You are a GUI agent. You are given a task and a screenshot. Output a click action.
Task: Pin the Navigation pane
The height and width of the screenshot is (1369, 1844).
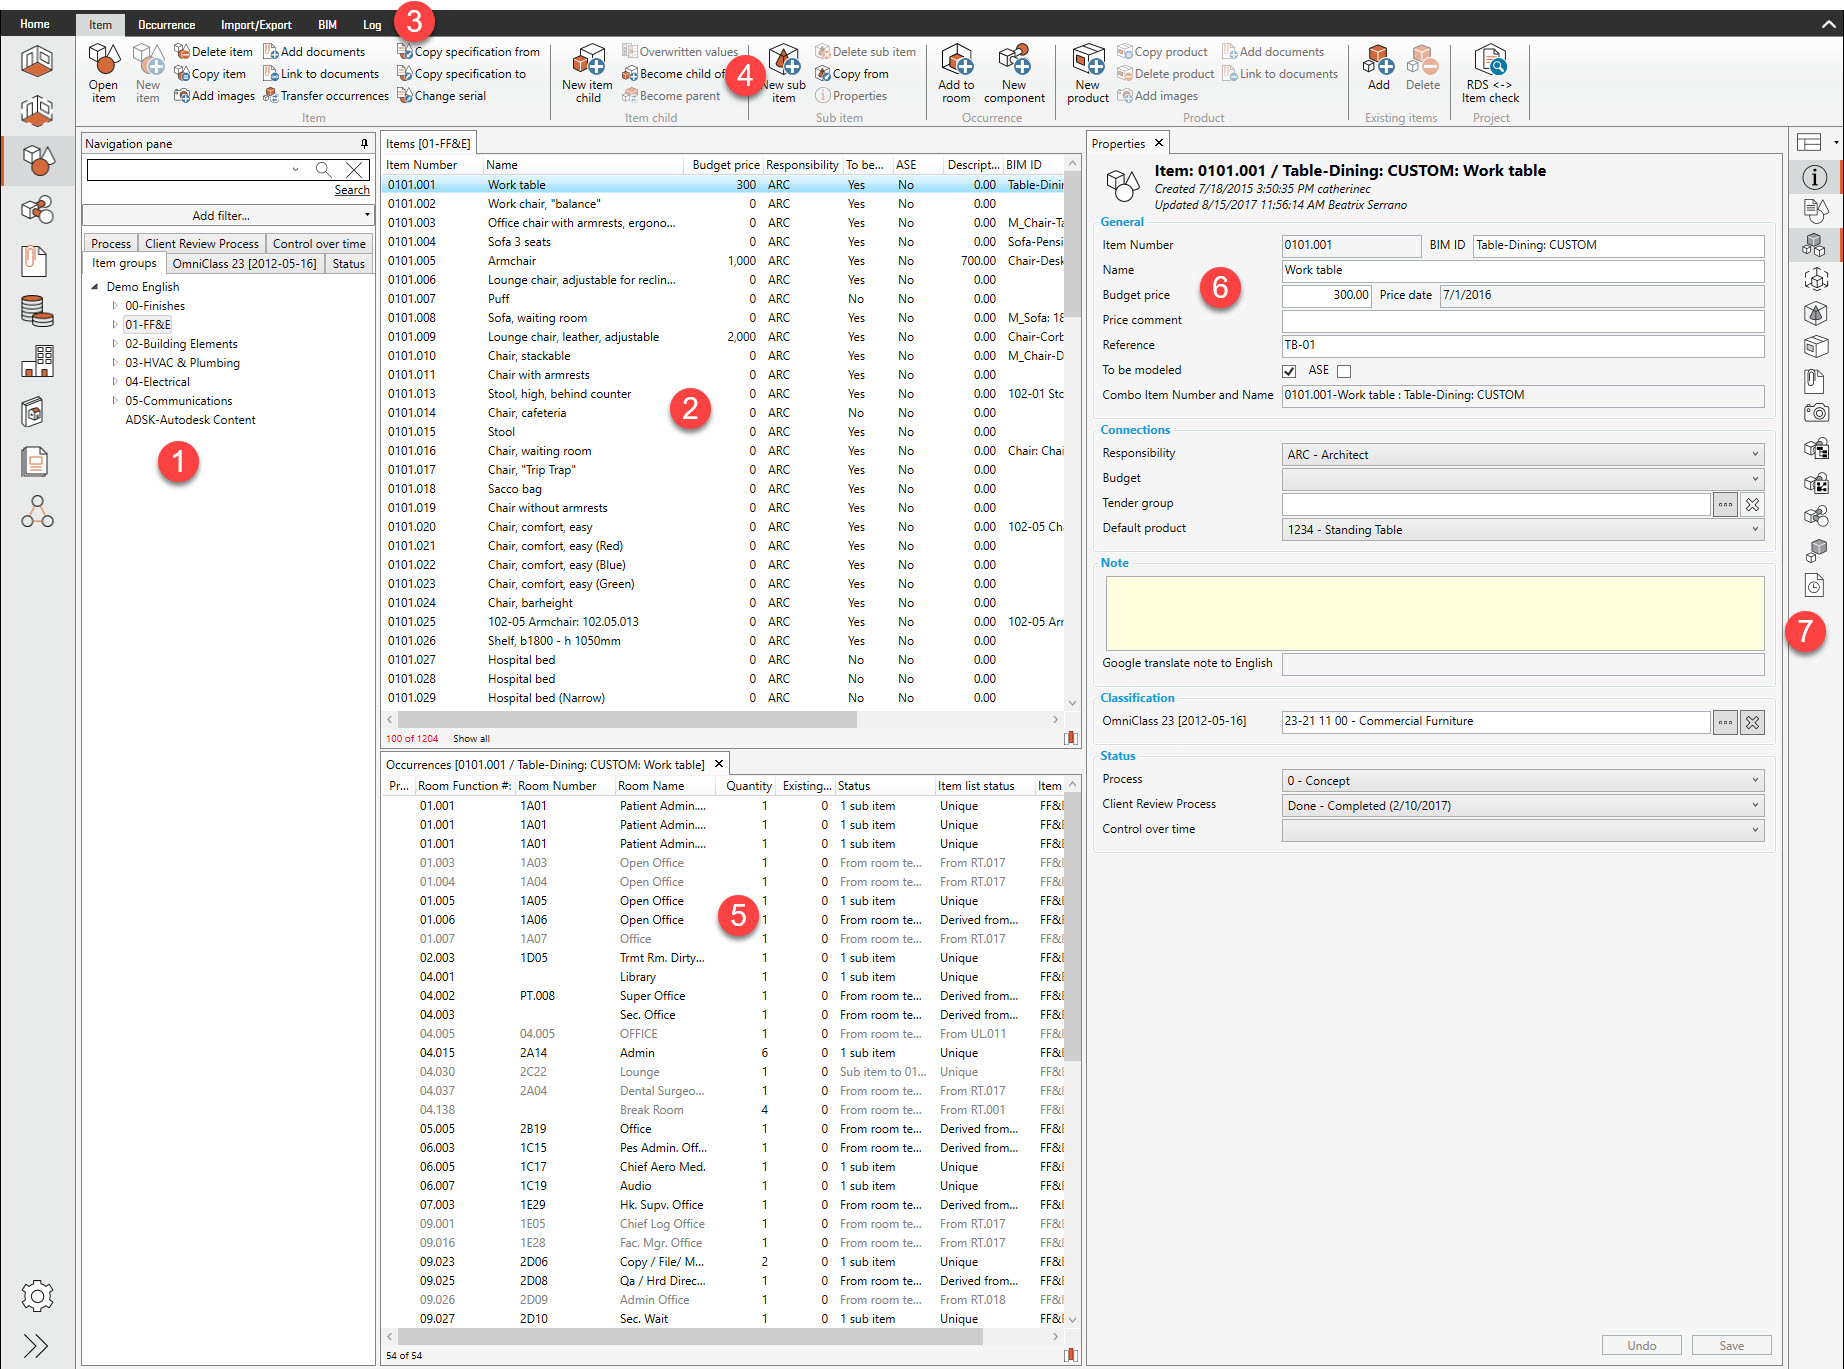coord(364,144)
